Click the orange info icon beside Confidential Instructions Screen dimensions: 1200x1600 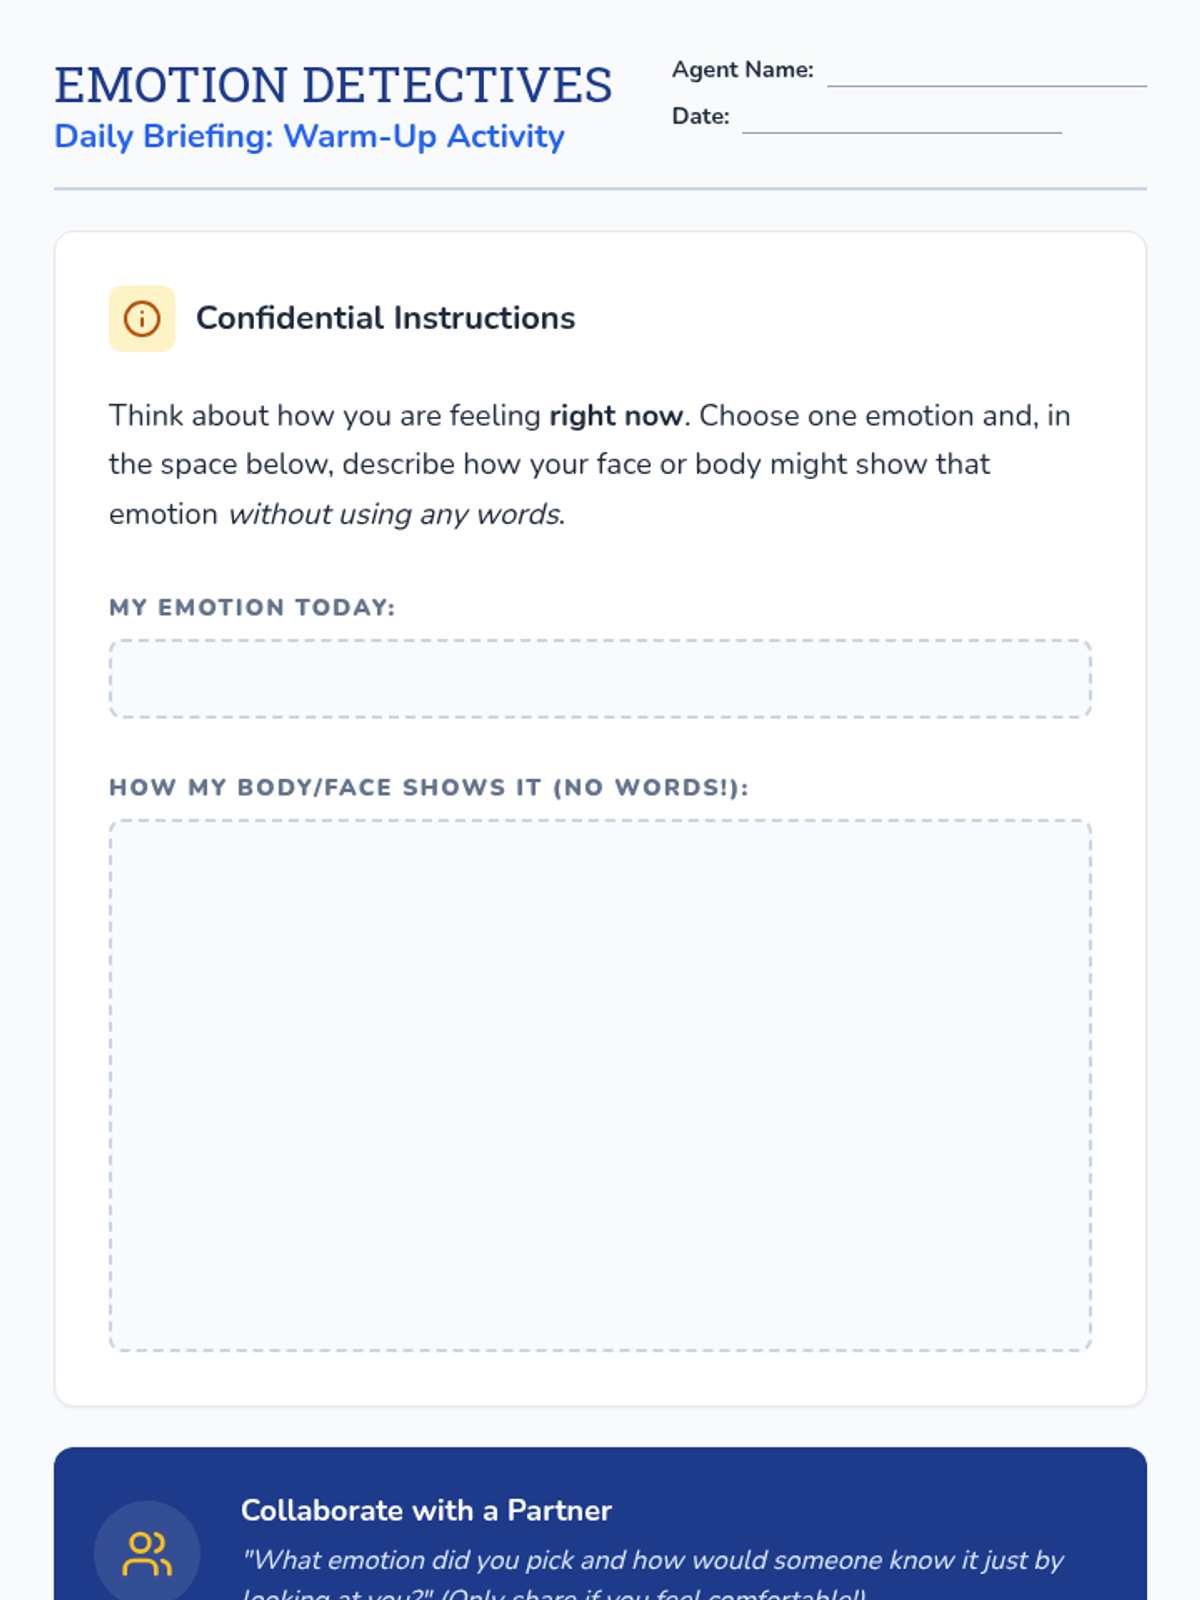pyautogui.click(x=142, y=319)
